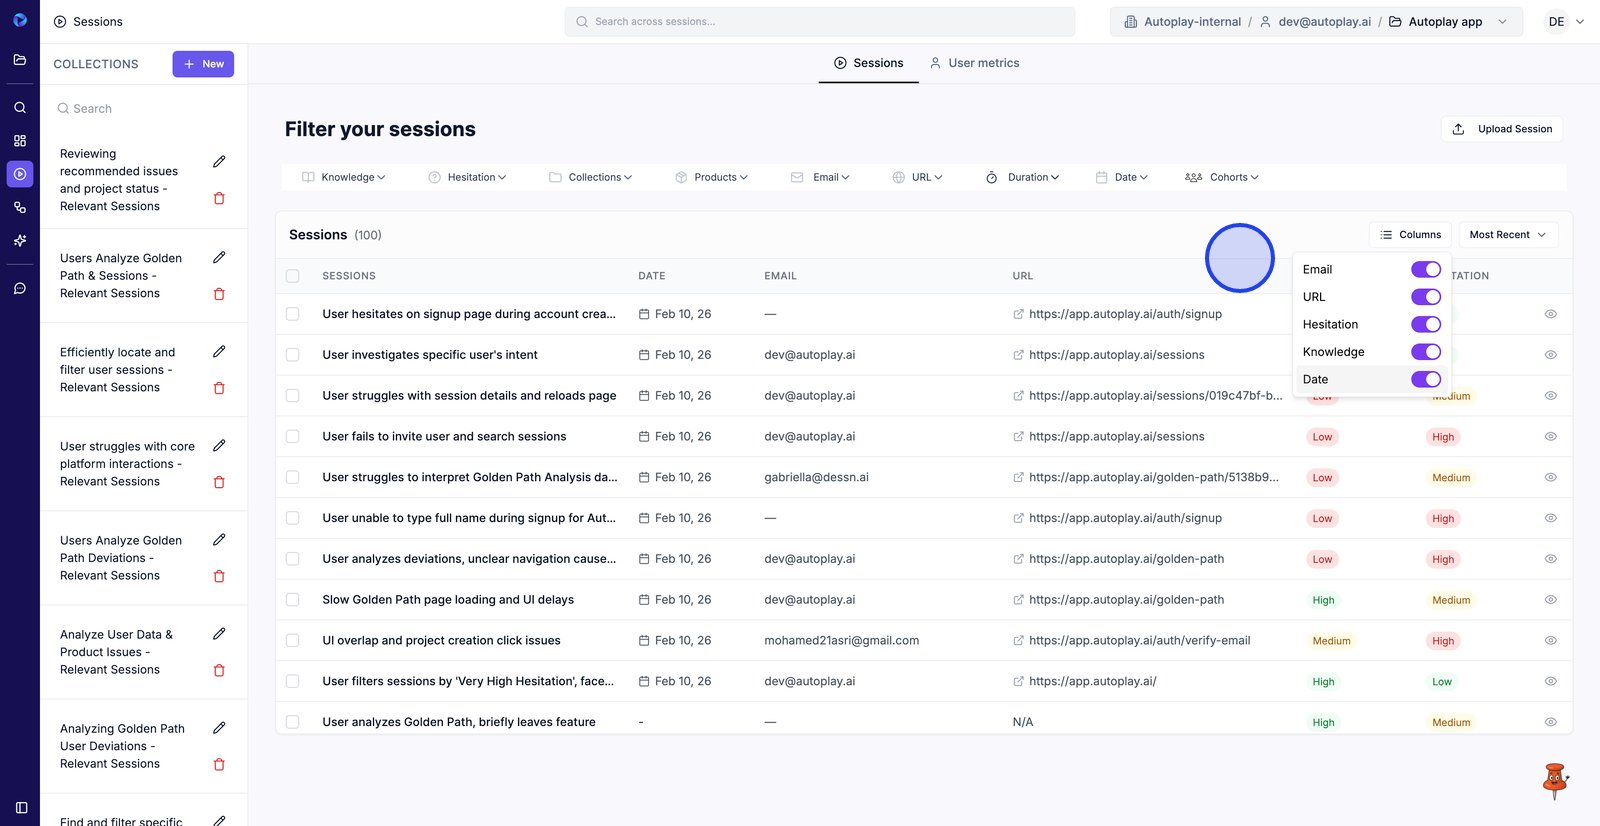
Task: Click the Upload Session button
Action: pyautogui.click(x=1502, y=129)
